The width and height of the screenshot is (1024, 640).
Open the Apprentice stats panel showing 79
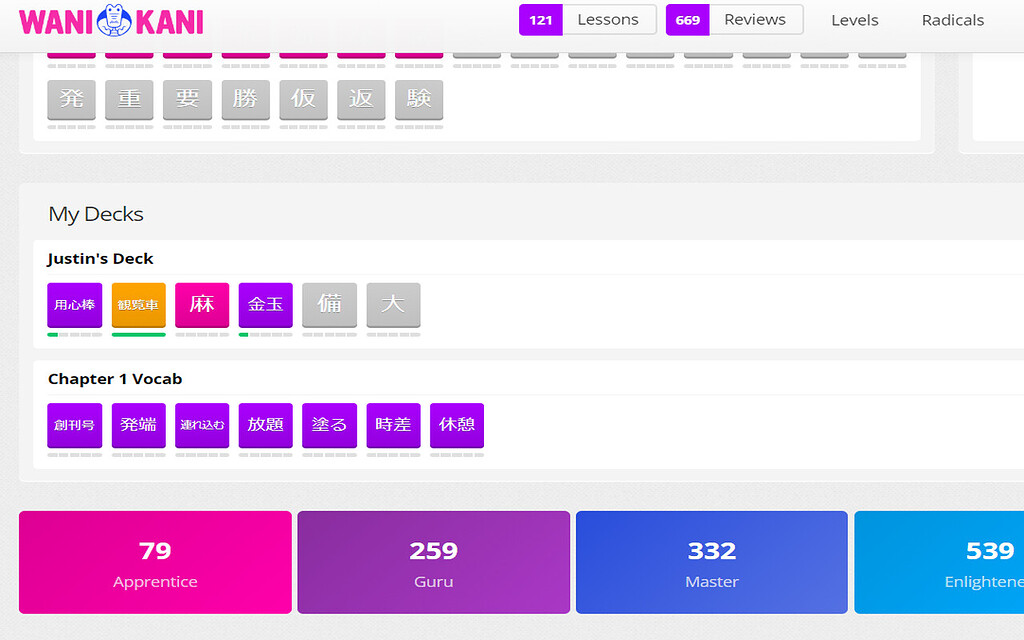tap(155, 562)
